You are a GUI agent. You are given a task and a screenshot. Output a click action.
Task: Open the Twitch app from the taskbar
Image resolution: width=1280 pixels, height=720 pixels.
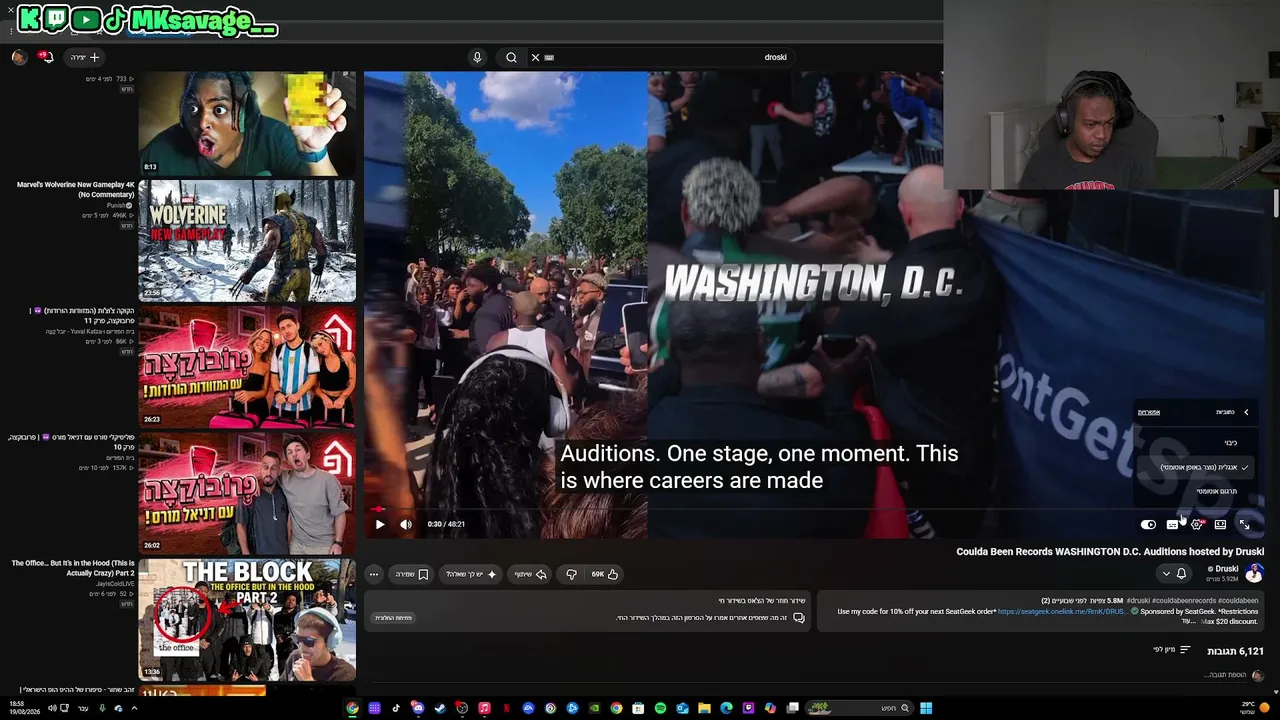tap(748, 708)
